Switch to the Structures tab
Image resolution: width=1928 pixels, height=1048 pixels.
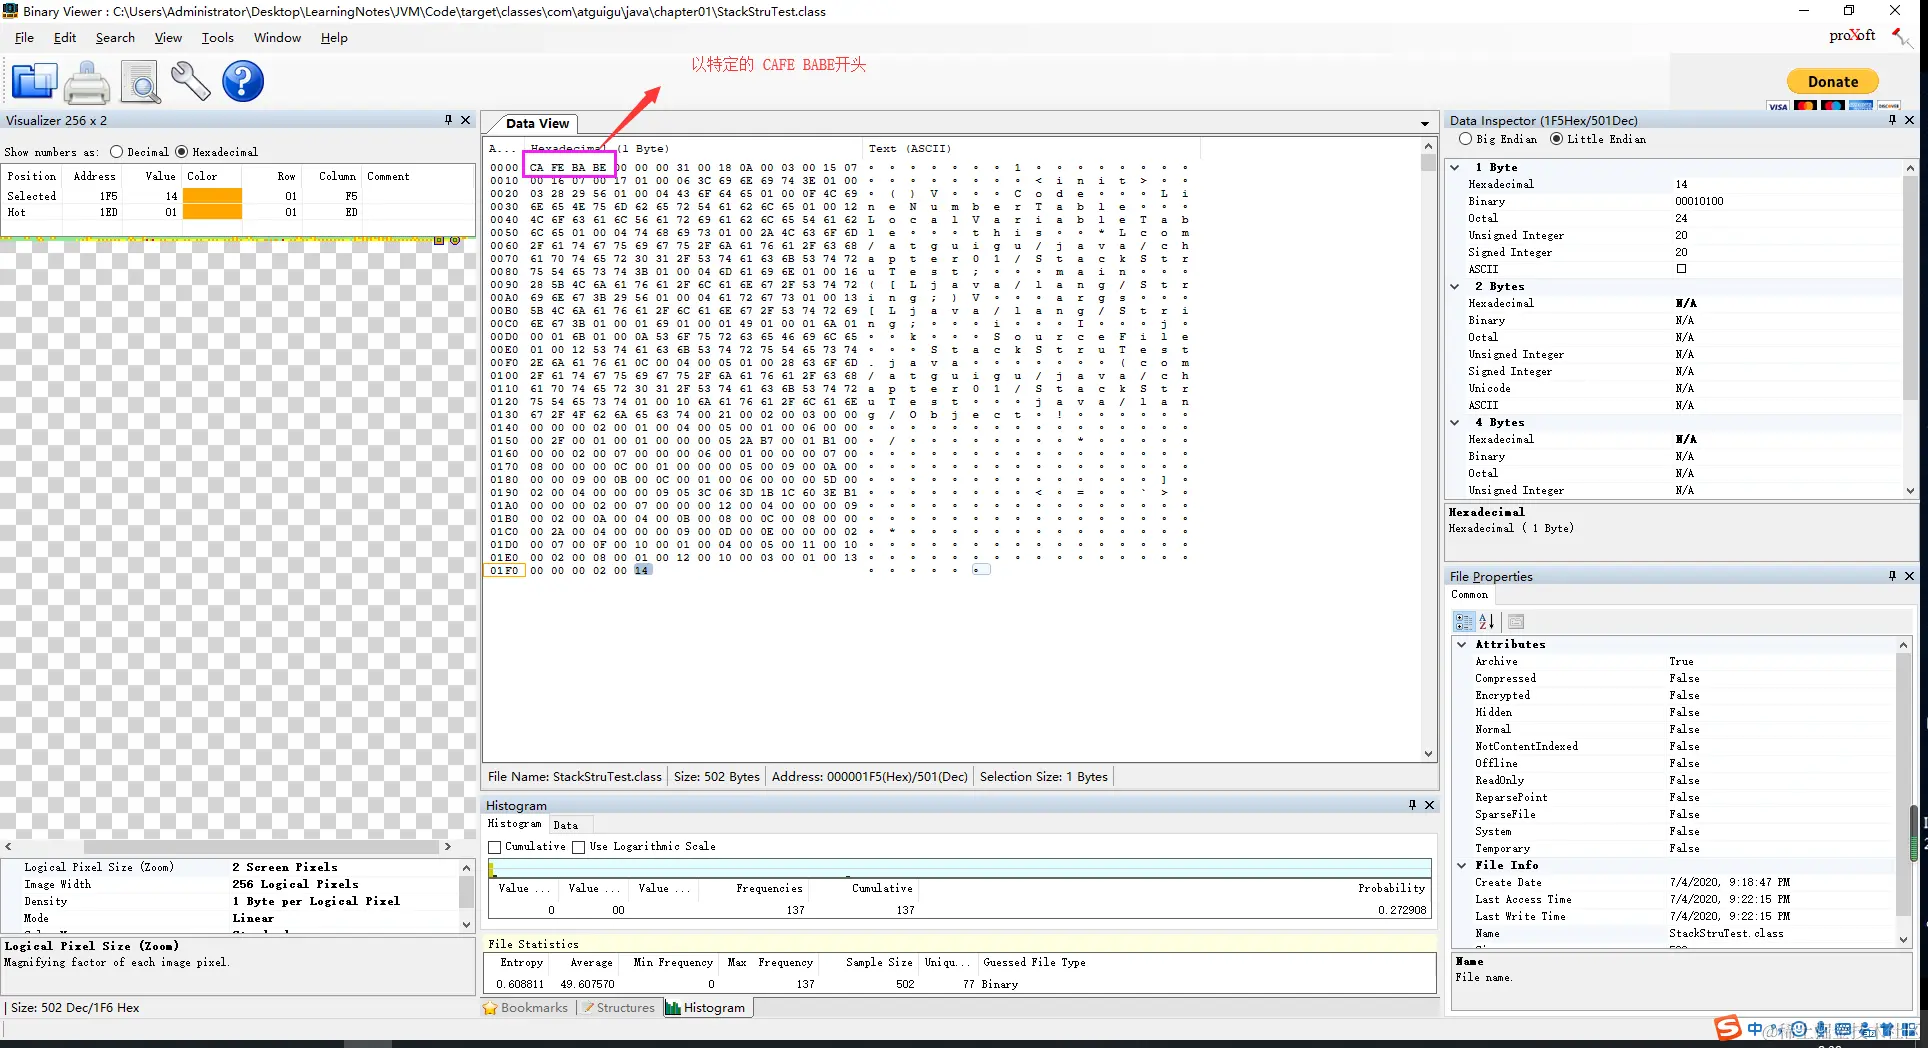tap(619, 1008)
